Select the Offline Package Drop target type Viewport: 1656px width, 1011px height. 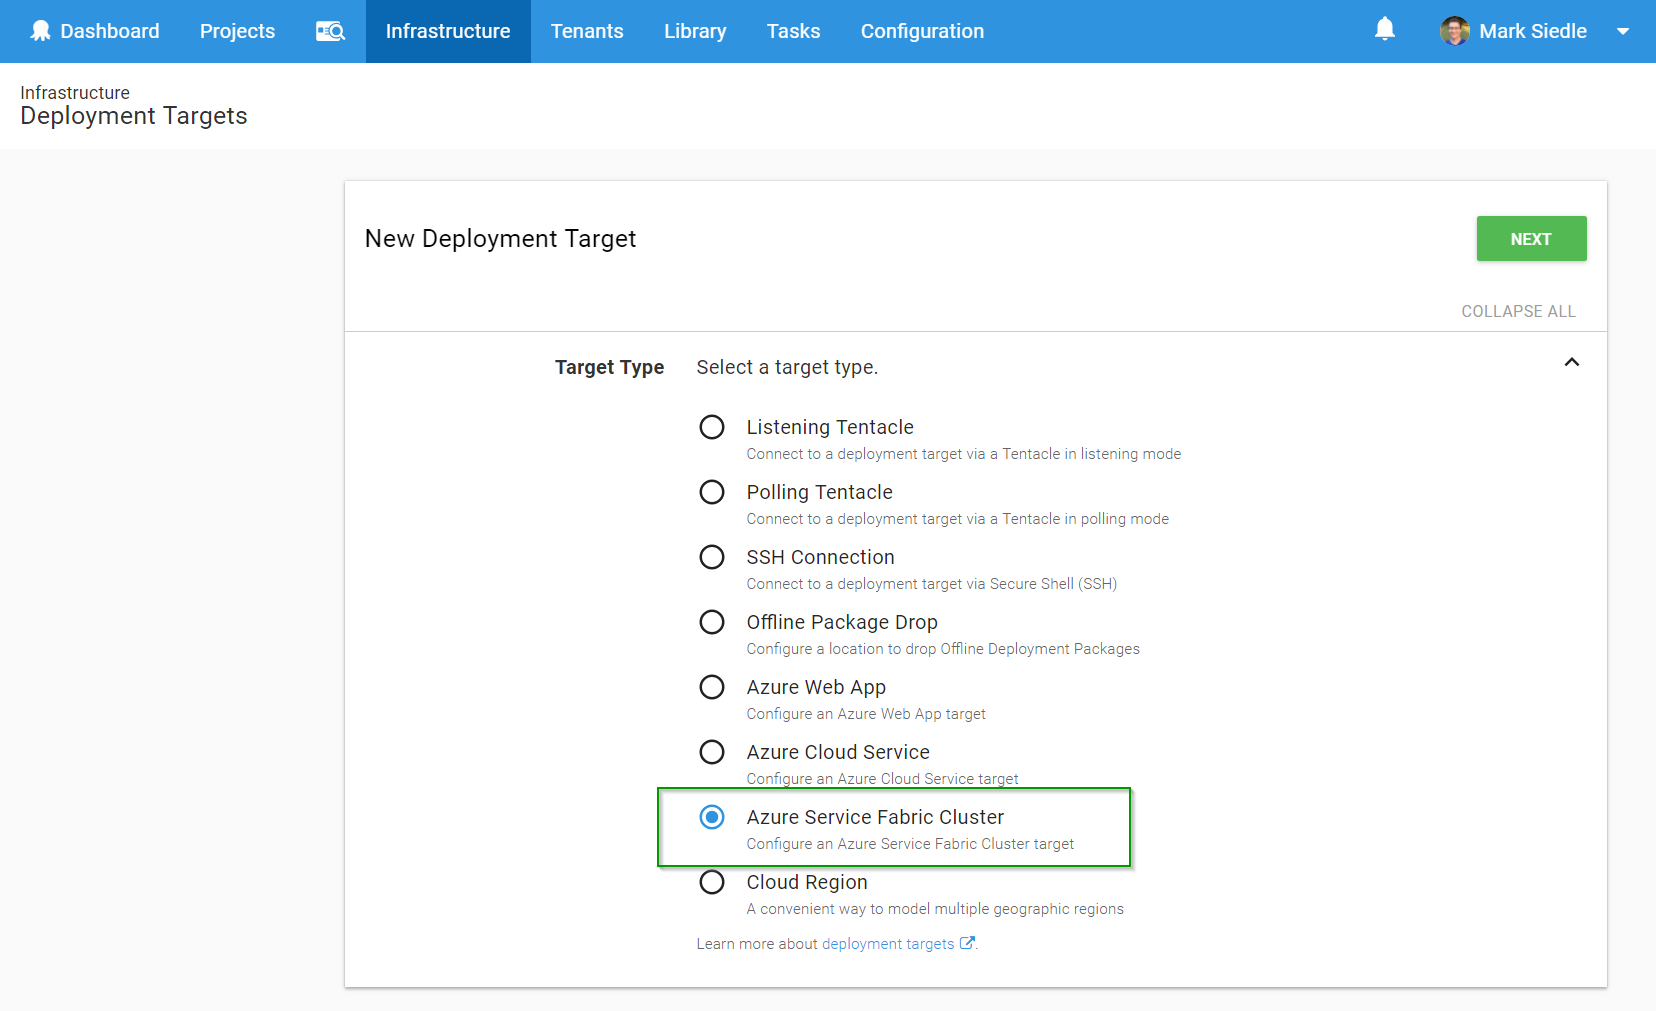(842, 622)
